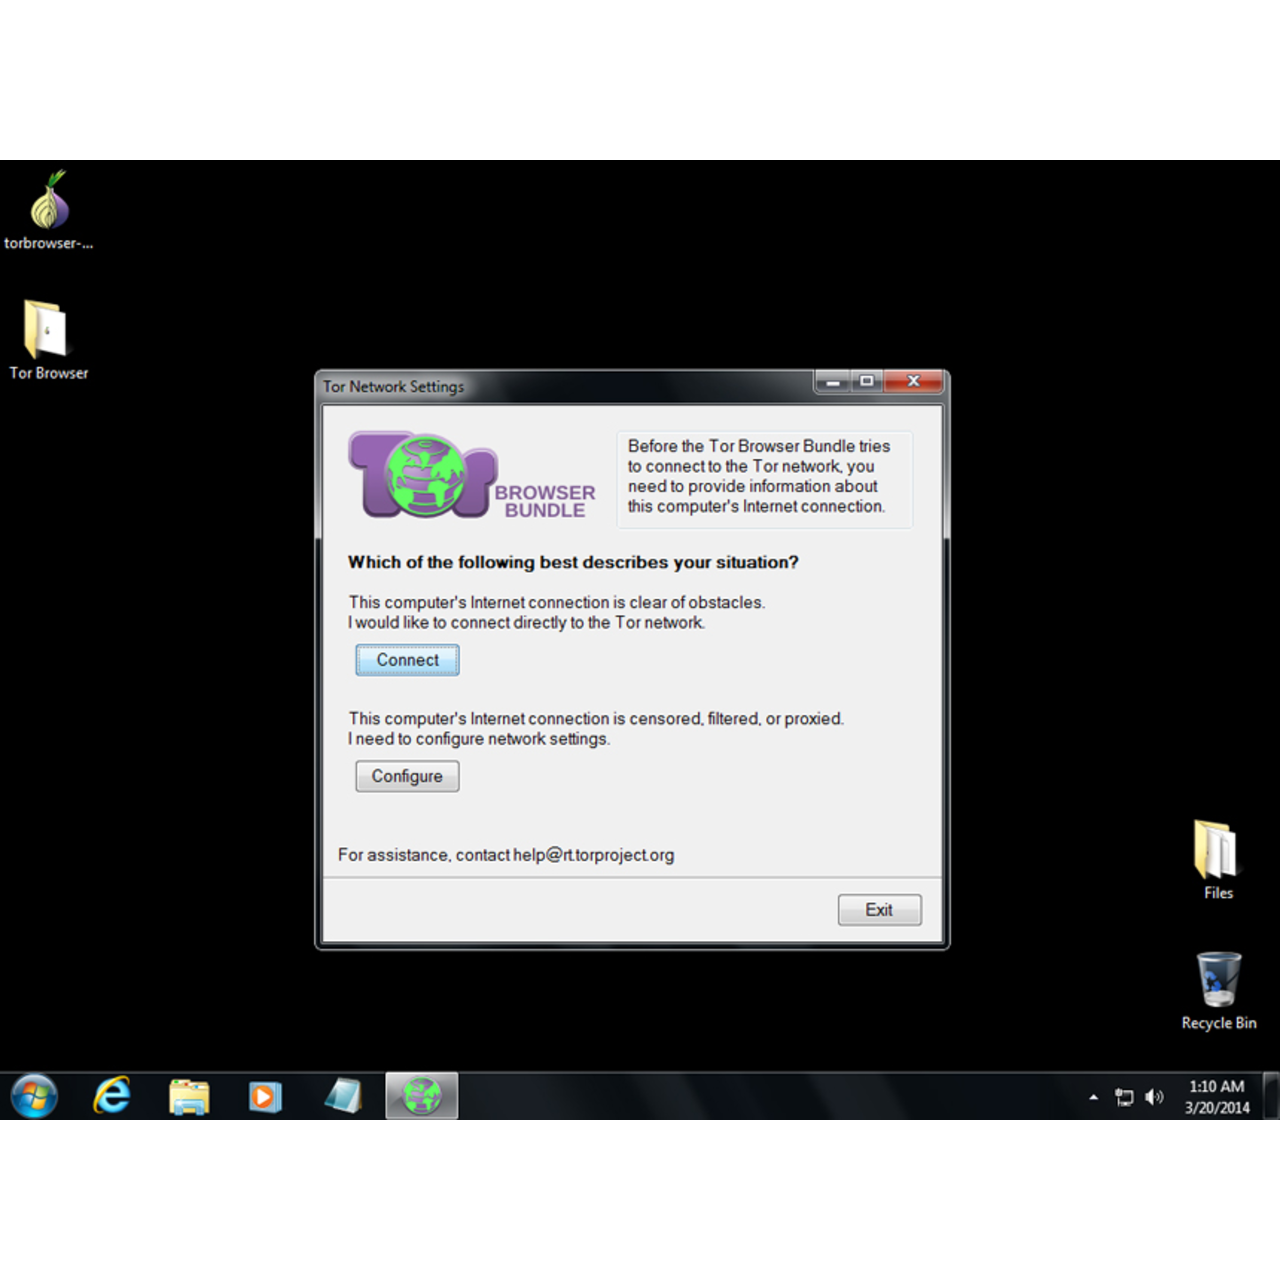Screen dimensions: 1280x1280
Task: Click the Show desktop strip
Action: pyautogui.click(x=1271, y=1096)
